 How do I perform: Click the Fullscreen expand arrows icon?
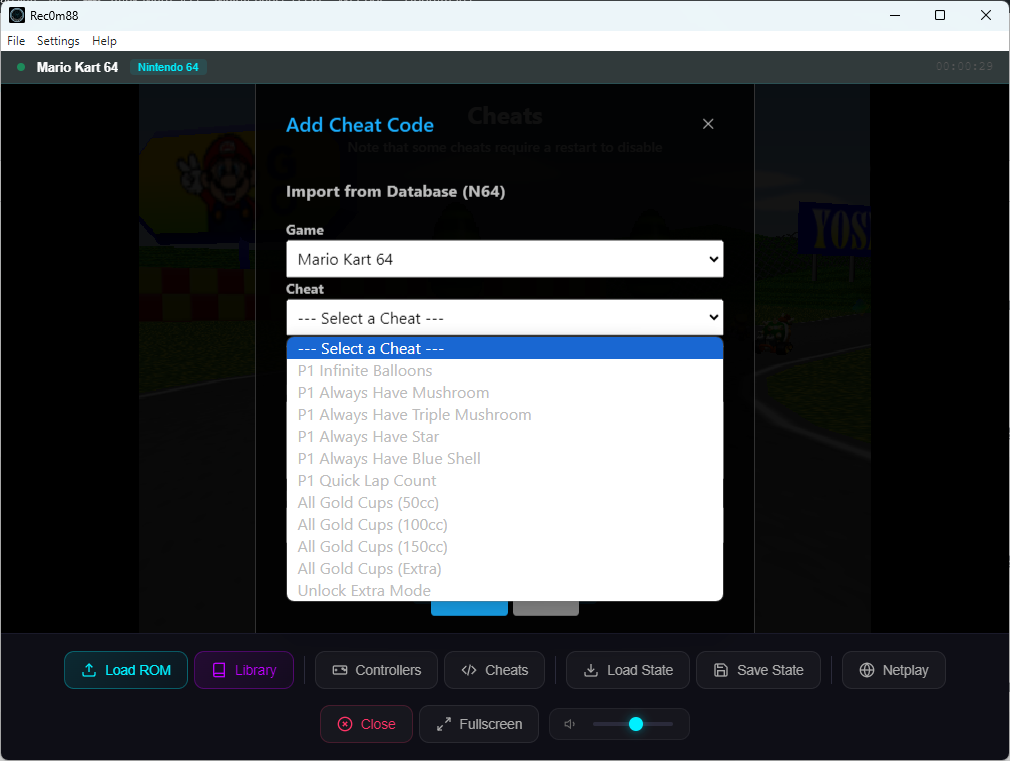click(444, 724)
